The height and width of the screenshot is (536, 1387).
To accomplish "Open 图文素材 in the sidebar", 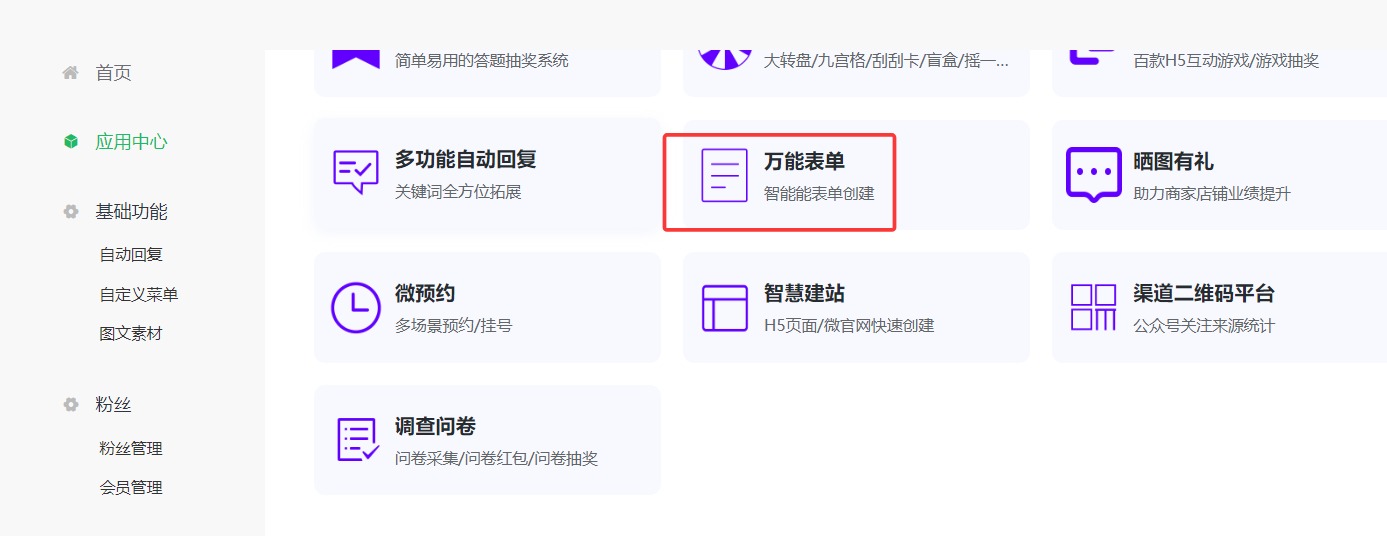I will [x=131, y=334].
